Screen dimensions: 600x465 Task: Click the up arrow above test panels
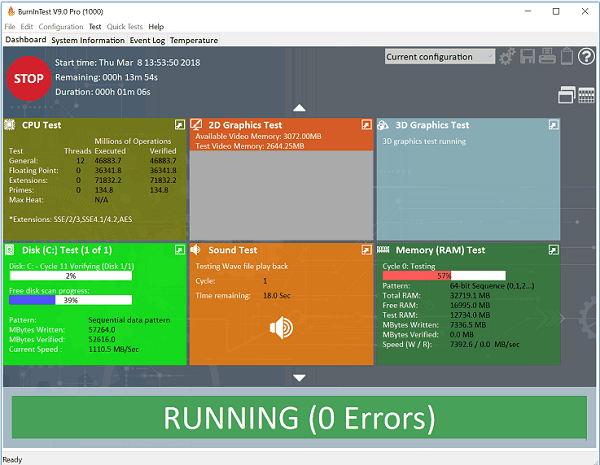pos(299,106)
